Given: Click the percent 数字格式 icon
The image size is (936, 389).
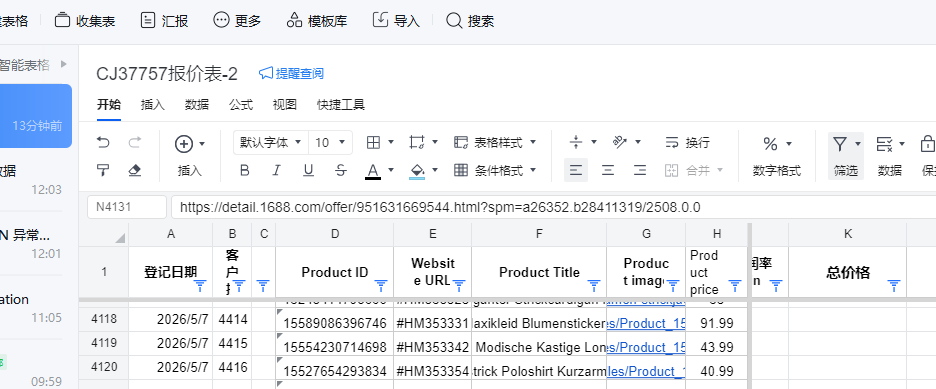Looking at the screenshot, I should 770,144.
